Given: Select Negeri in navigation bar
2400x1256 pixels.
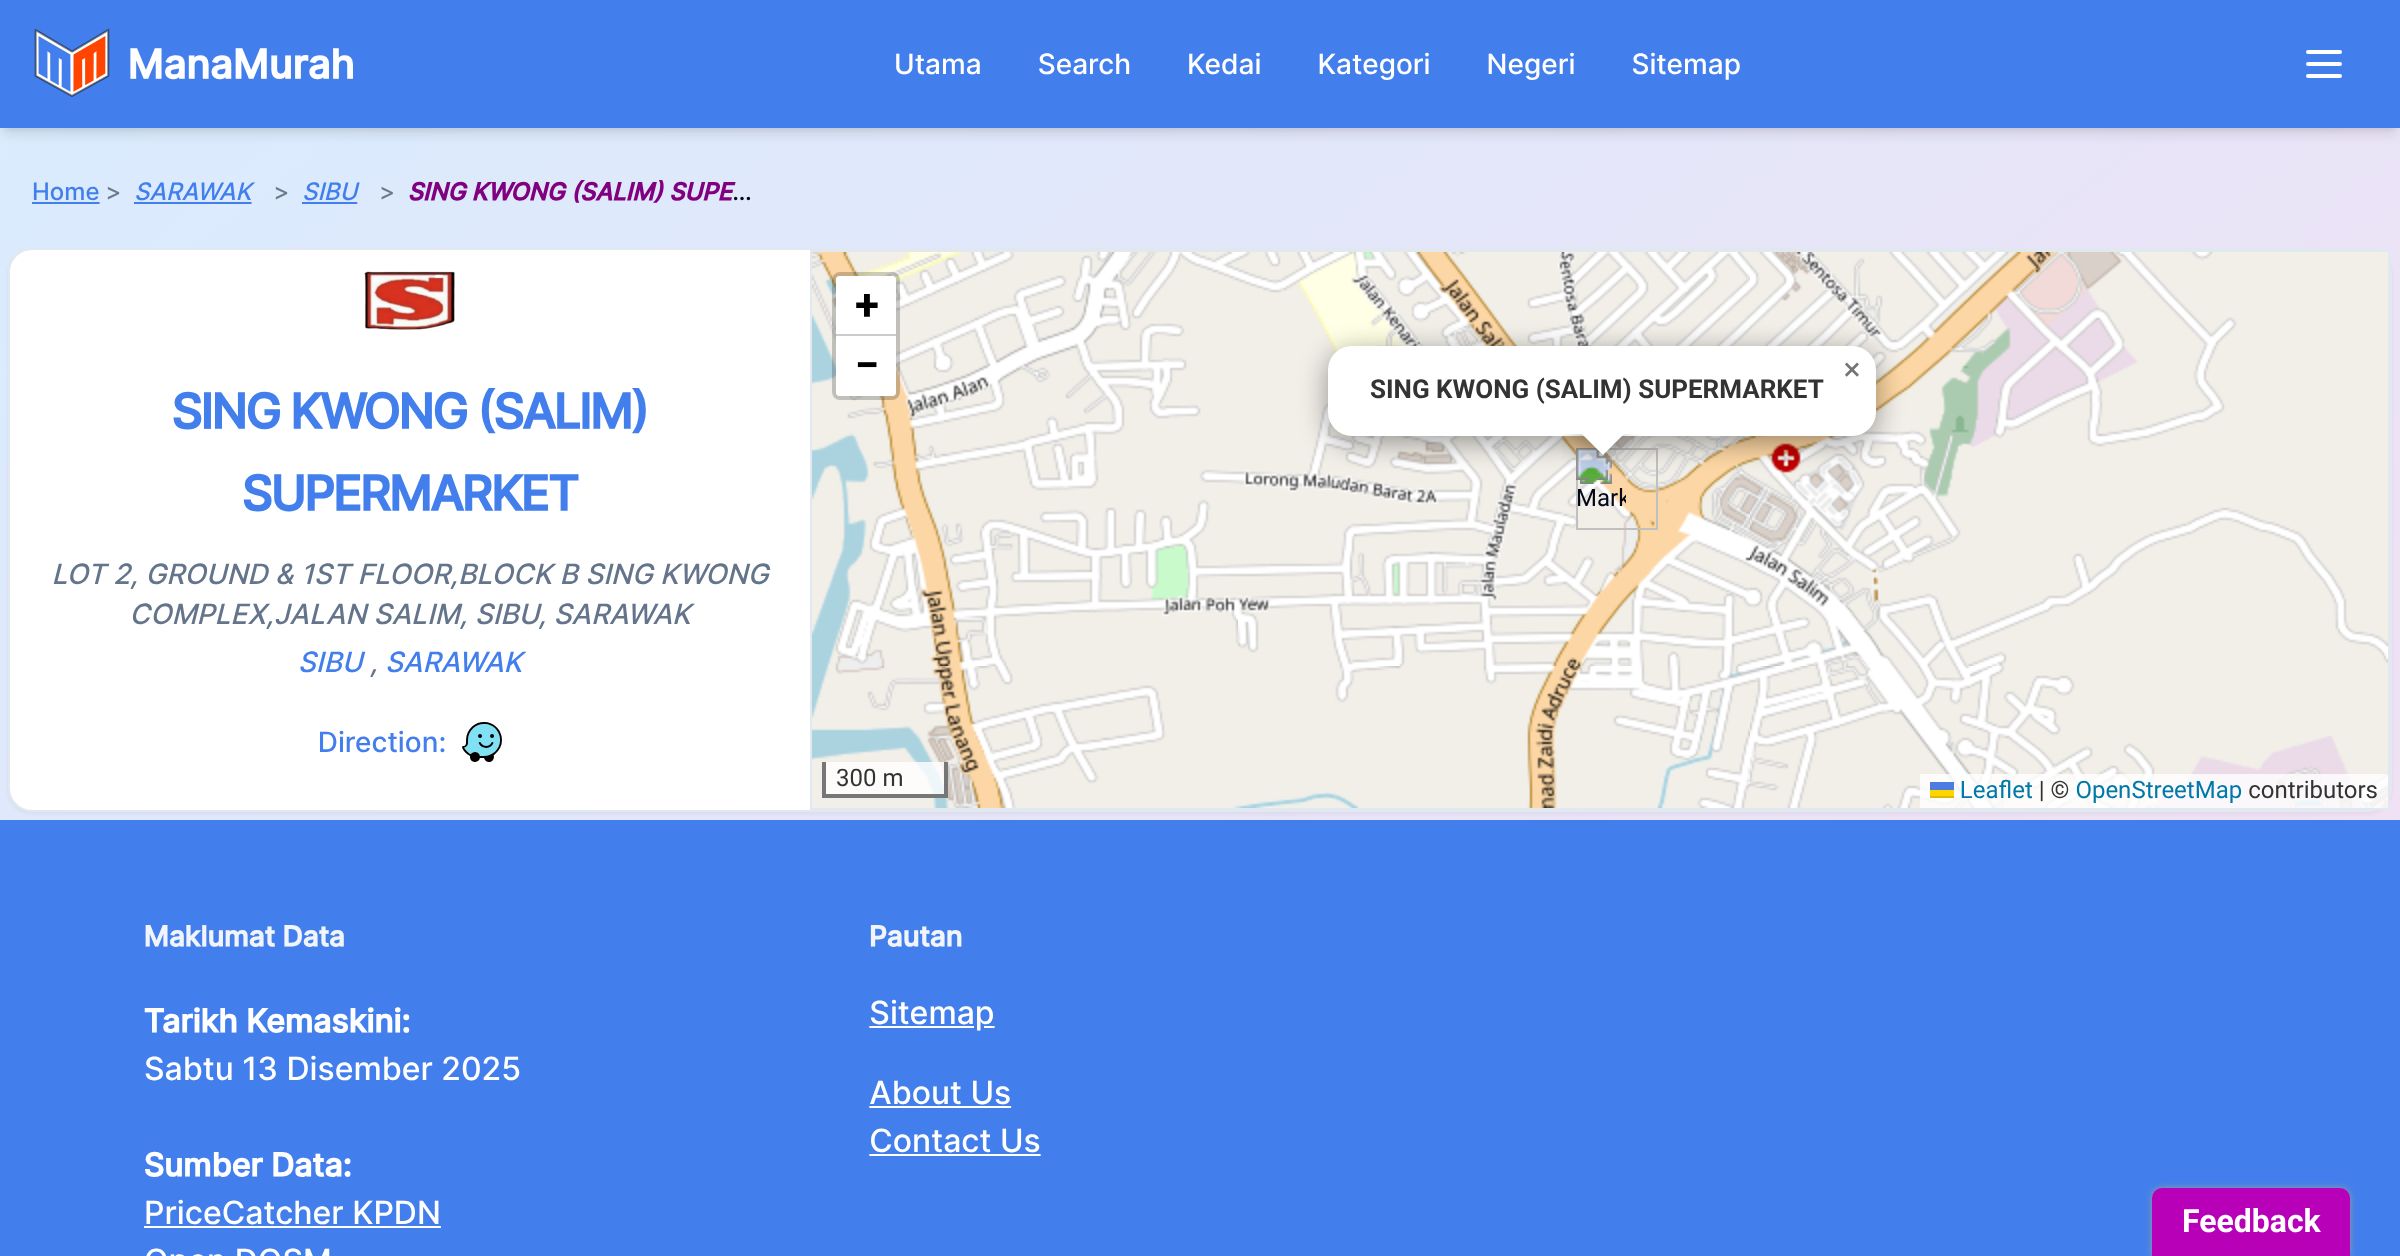Looking at the screenshot, I should [x=1530, y=64].
